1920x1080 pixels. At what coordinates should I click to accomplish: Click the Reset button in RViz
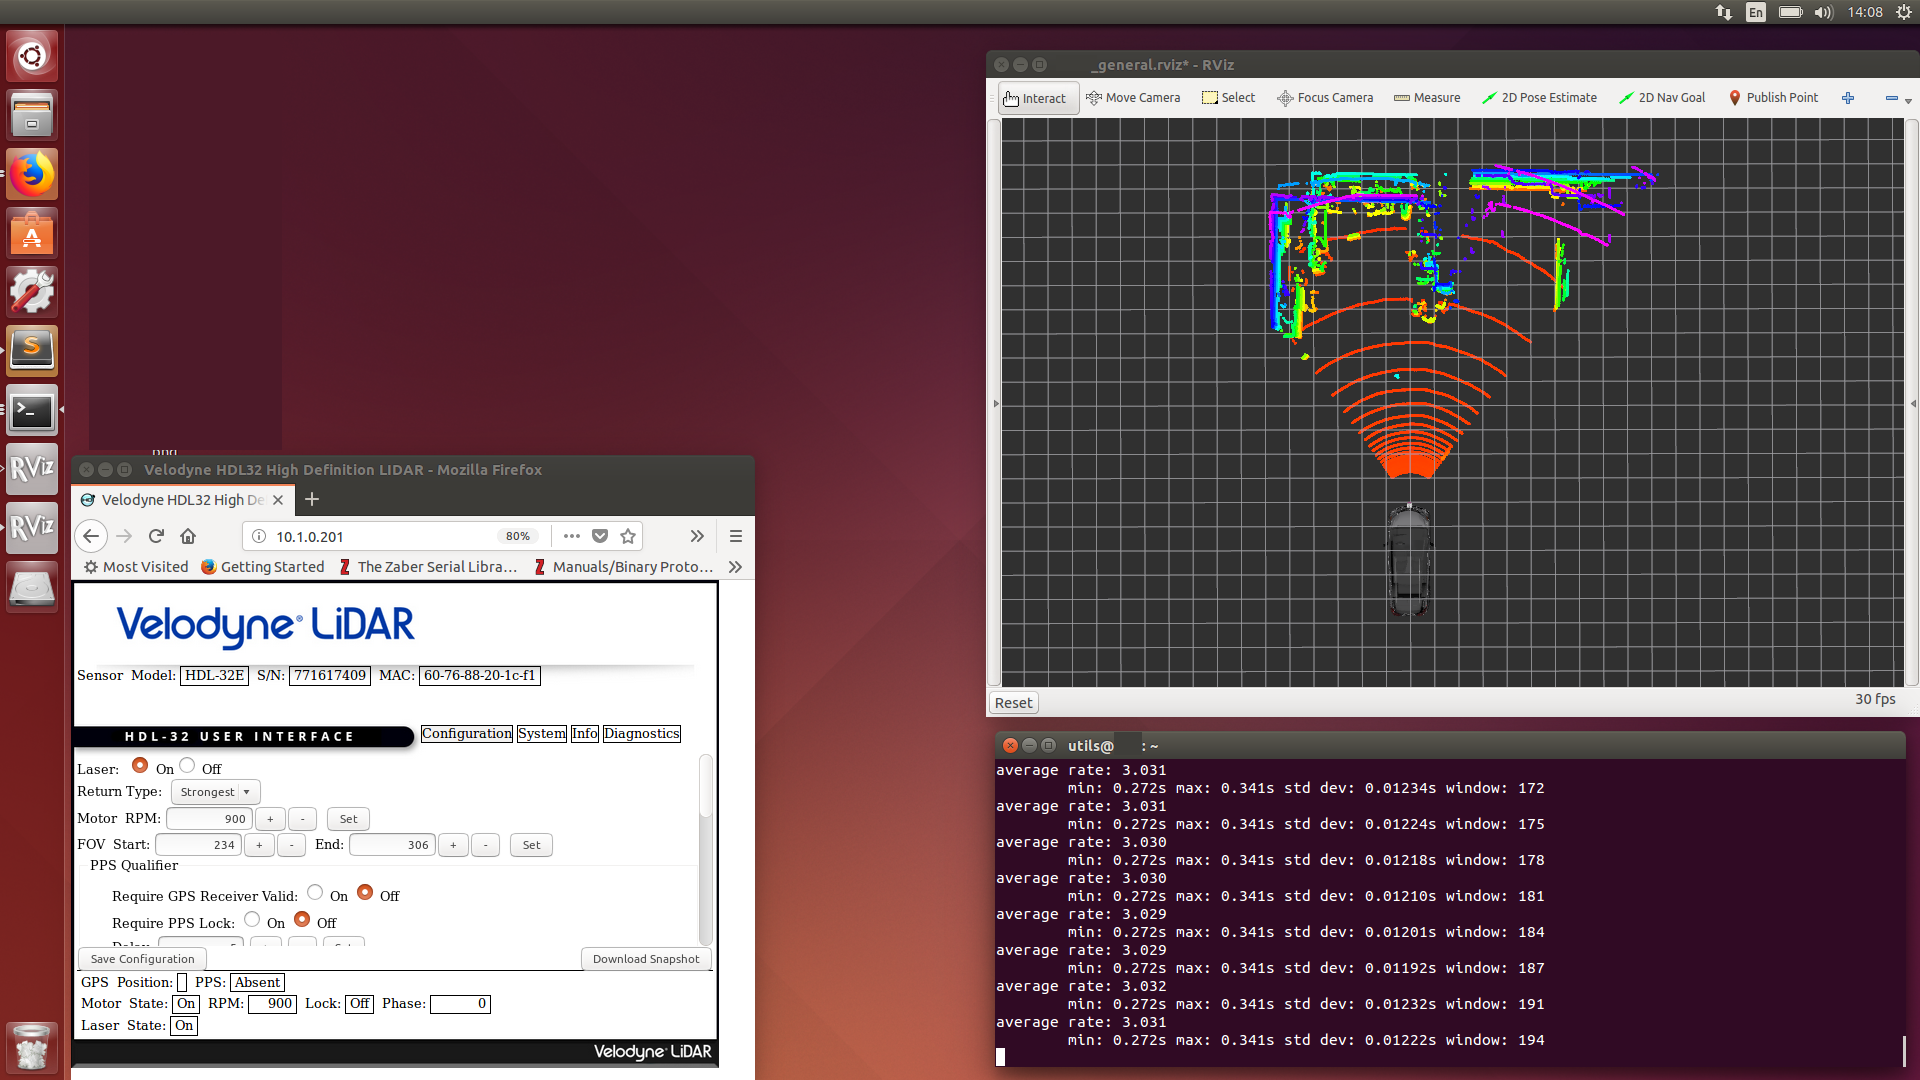click(x=1013, y=703)
